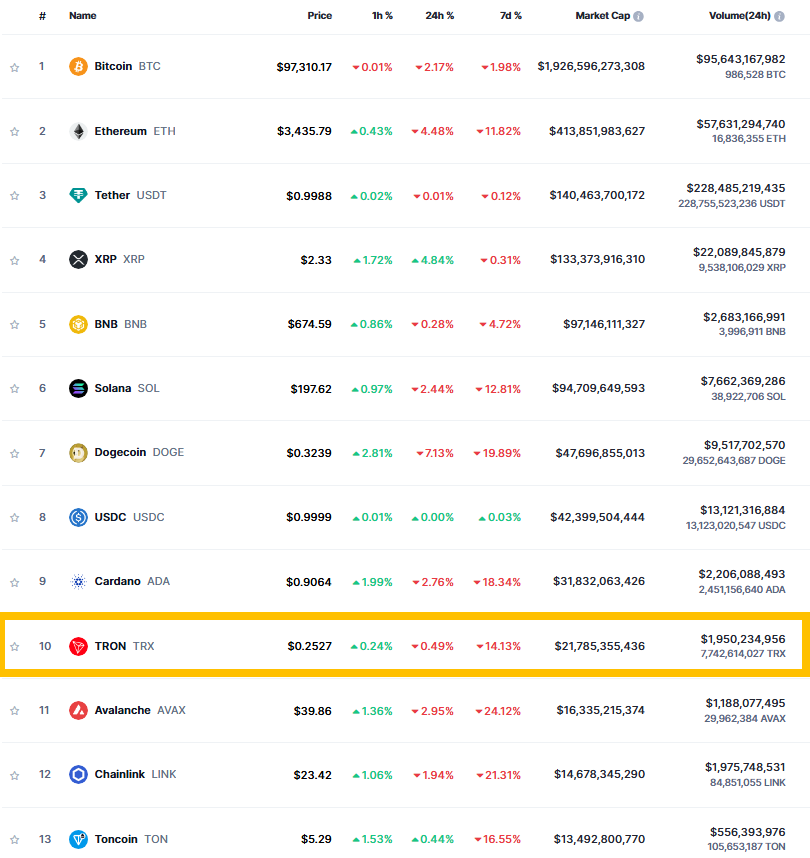
Task: Favorite TRON using its star
Action: pos(15,647)
